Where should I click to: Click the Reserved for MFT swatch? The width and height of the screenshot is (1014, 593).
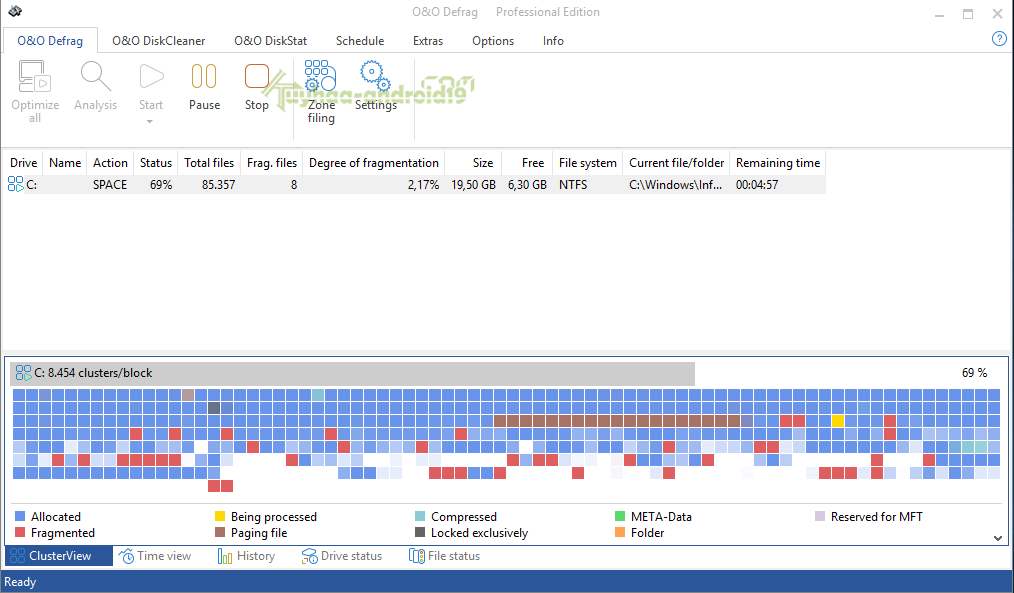tap(819, 516)
